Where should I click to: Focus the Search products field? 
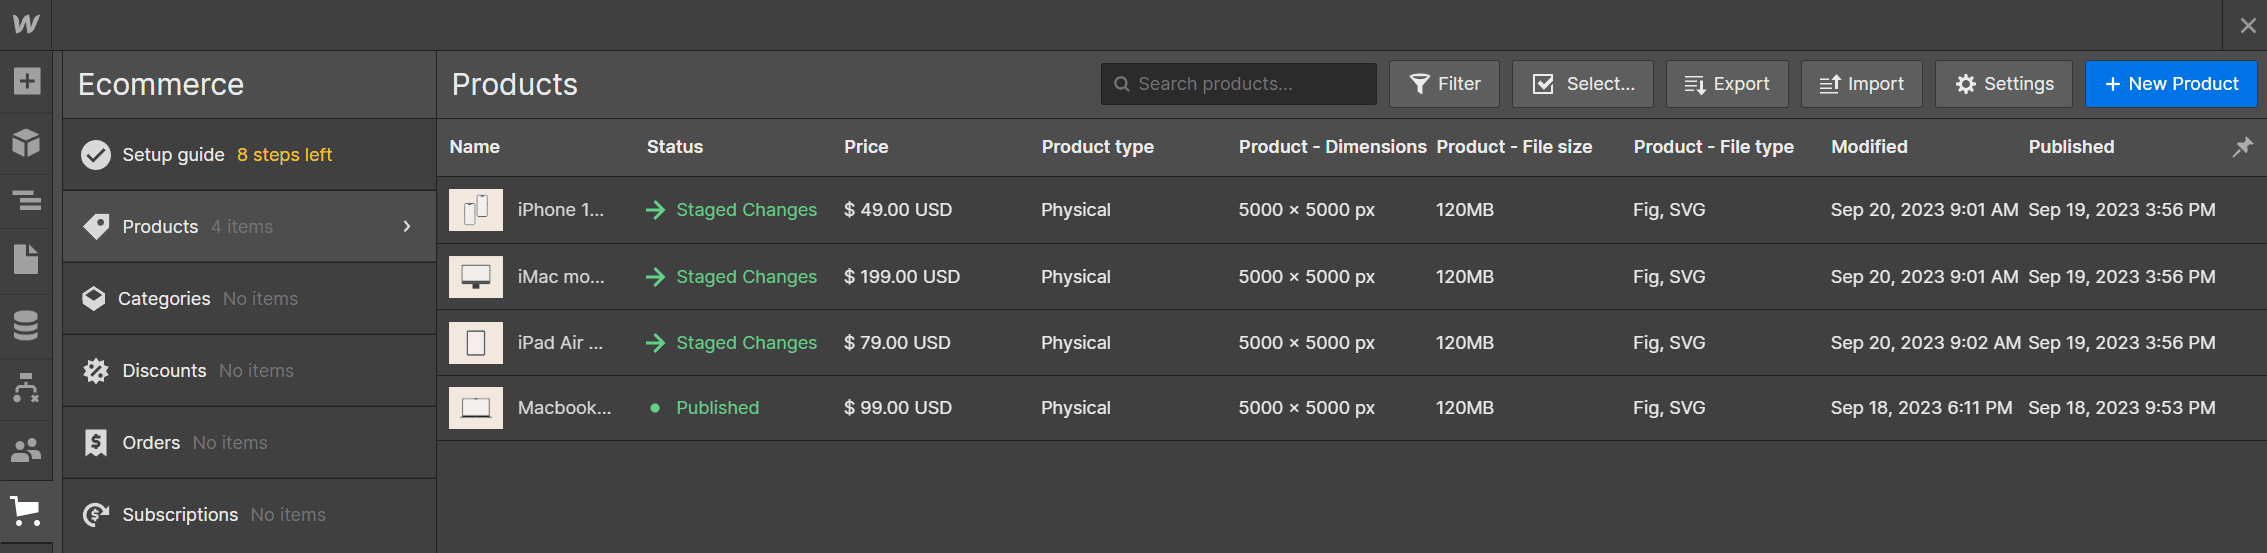(1238, 84)
